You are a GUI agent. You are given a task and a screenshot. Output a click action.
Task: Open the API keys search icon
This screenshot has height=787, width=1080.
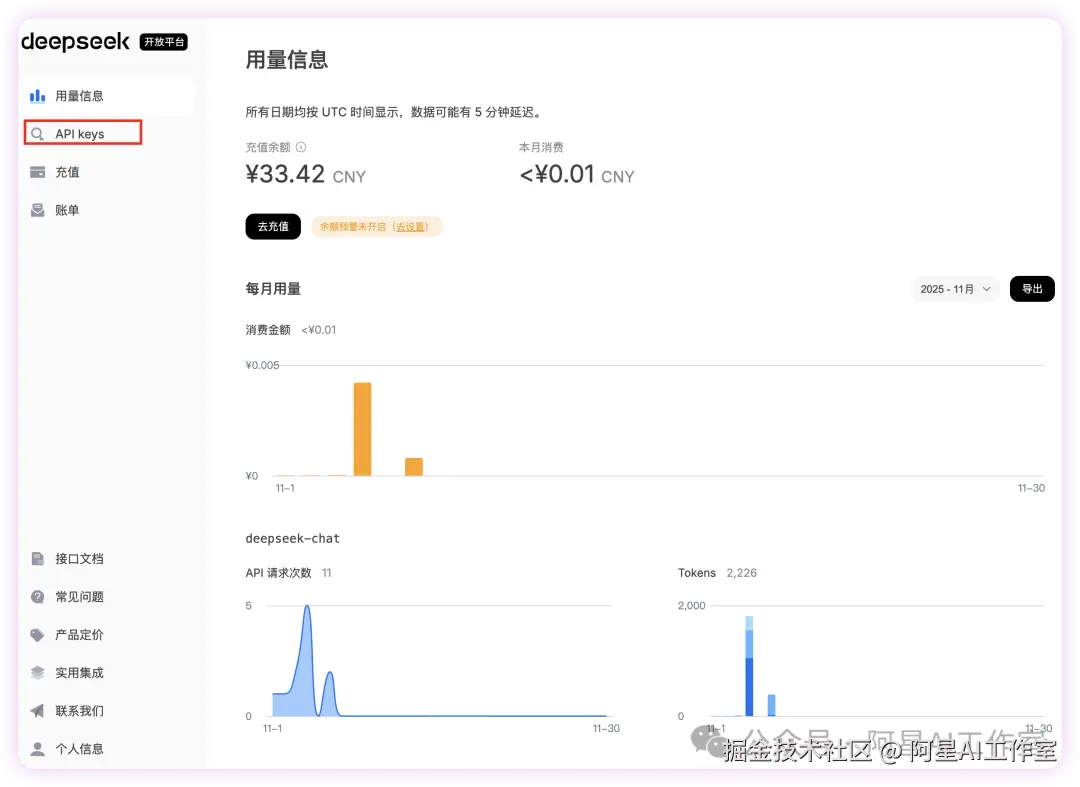39,132
